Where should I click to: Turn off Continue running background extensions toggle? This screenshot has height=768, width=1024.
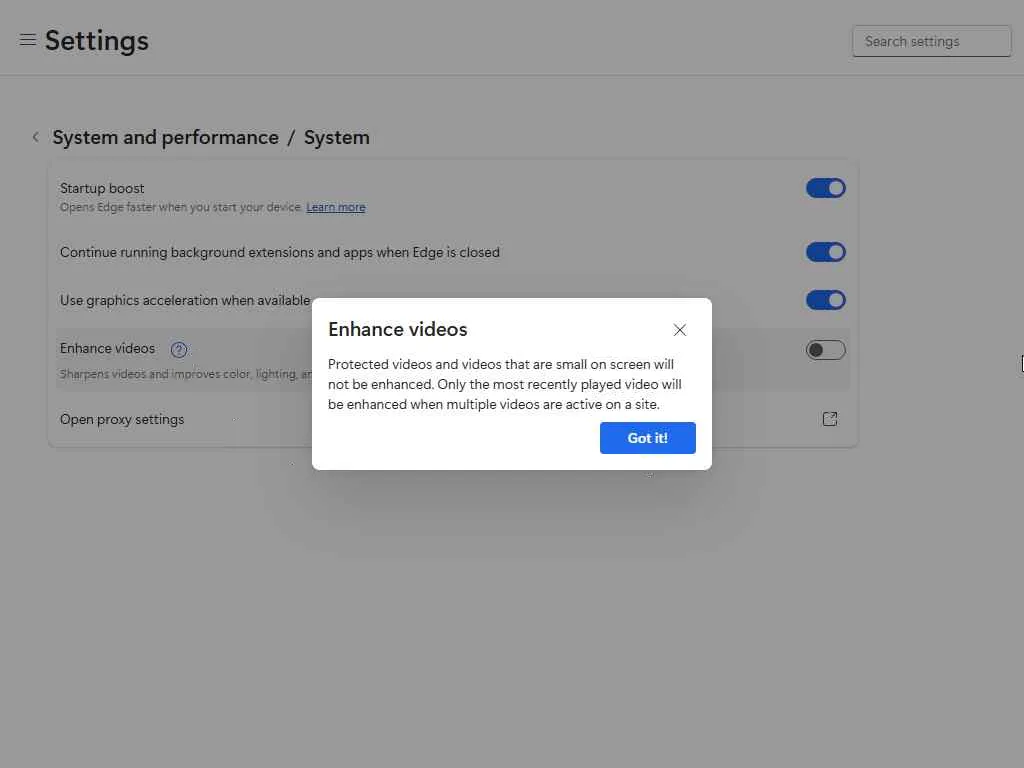[x=825, y=252]
